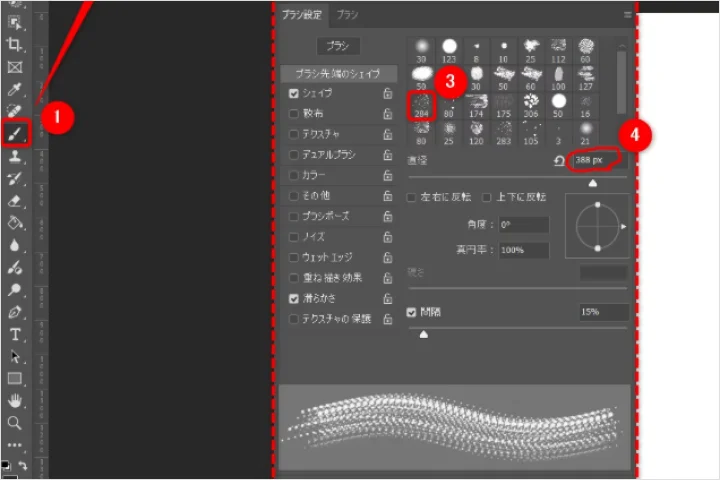720x480 pixels.
Task: Open the Edit Toolbar three-dots menu
Action: [15, 445]
